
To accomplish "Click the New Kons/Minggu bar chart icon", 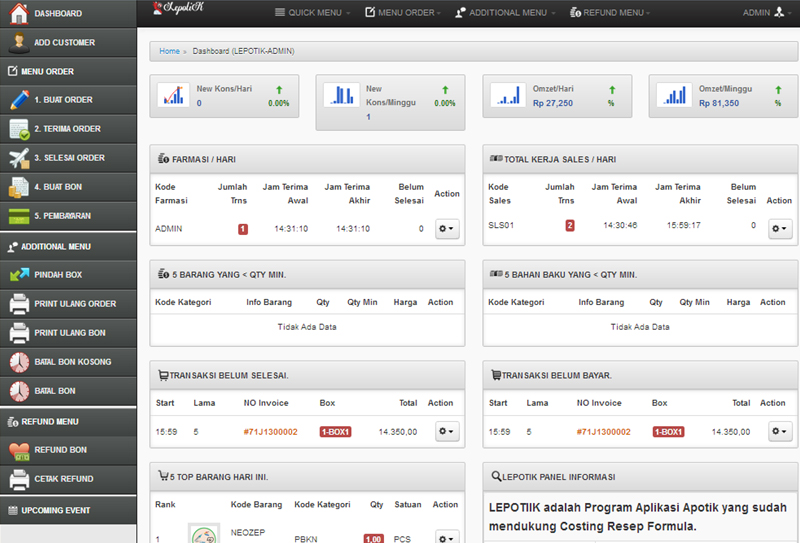I will 342,95.
